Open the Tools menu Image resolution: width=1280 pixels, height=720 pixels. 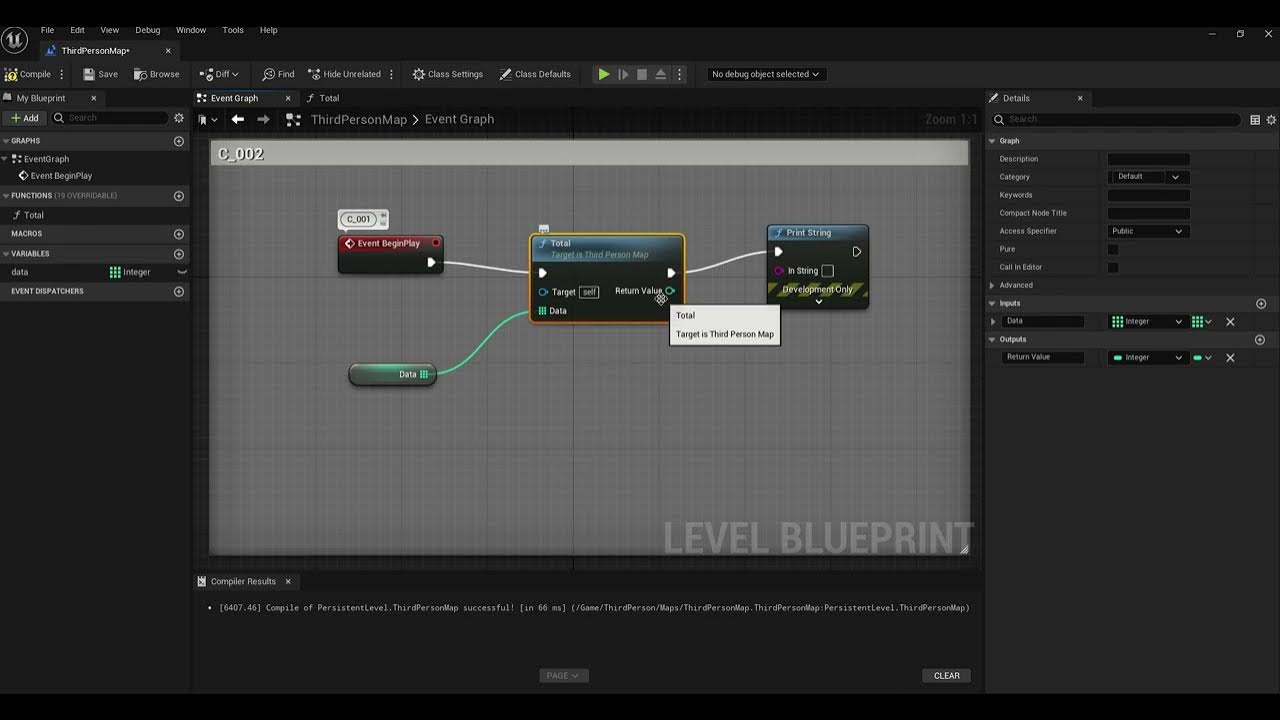233,30
